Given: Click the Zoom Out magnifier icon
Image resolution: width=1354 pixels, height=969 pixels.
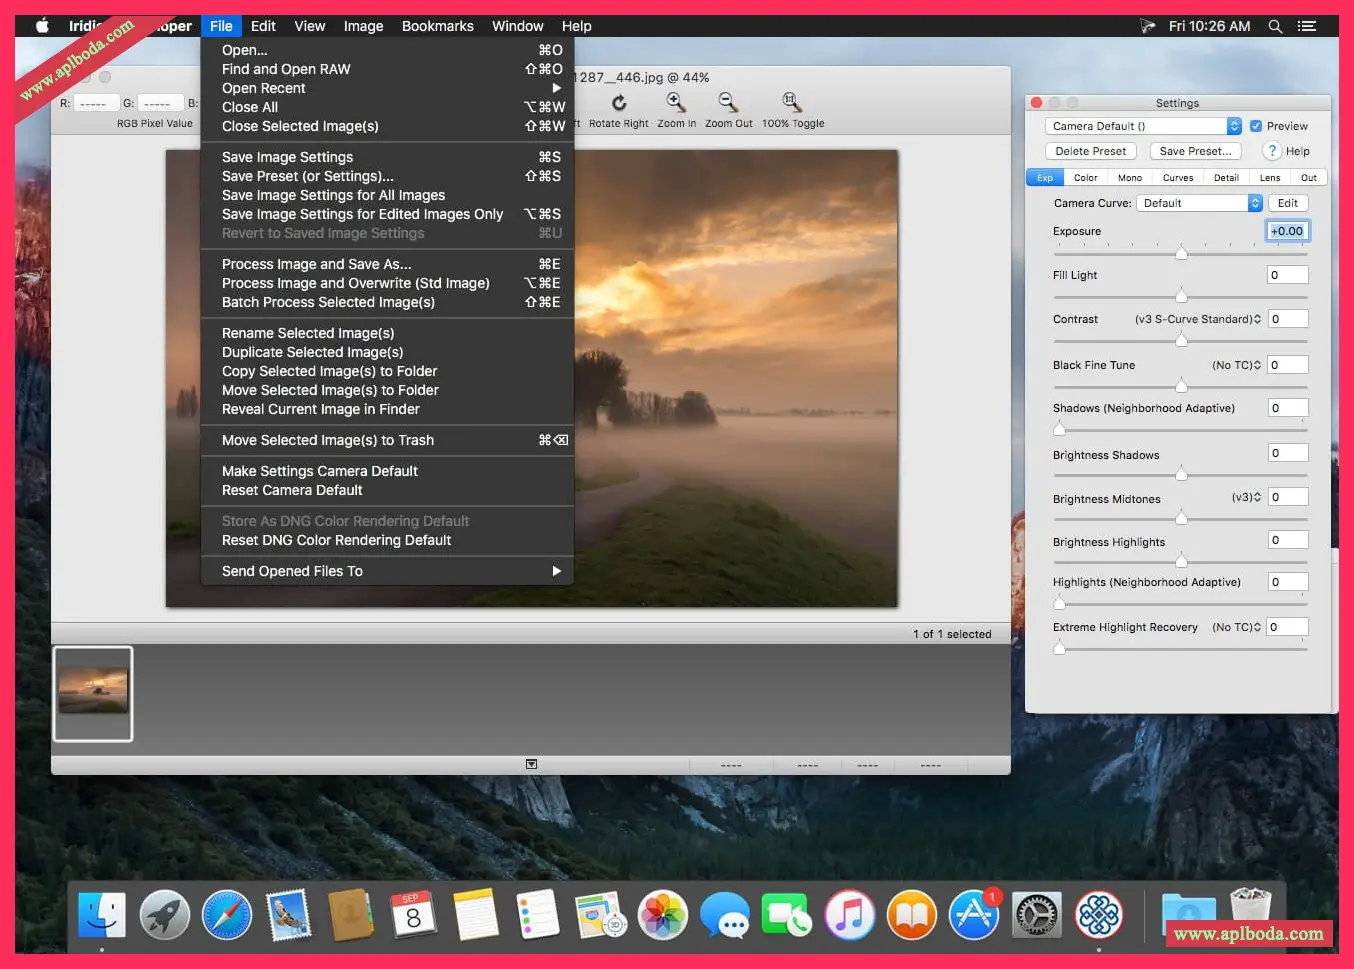Looking at the screenshot, I should (x=728, y=102).
